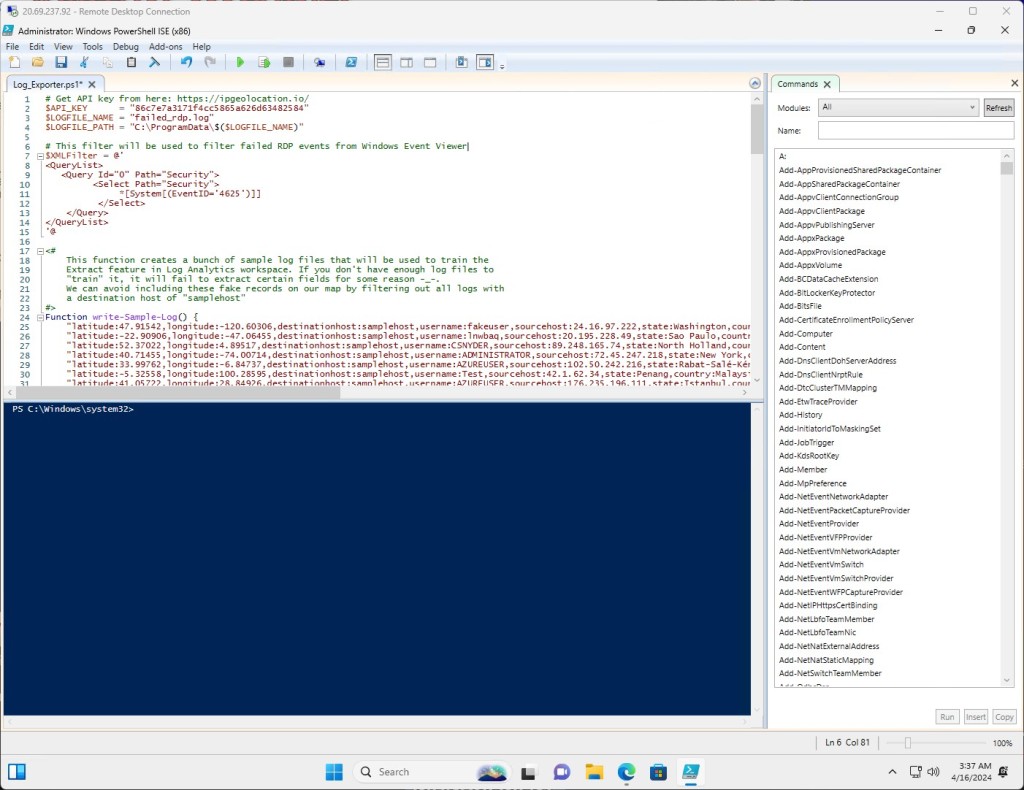The height and width of the screenshot is (790, 1024).
Task: Click the Run Script green play icon
Action: click(x=240, y=62)
